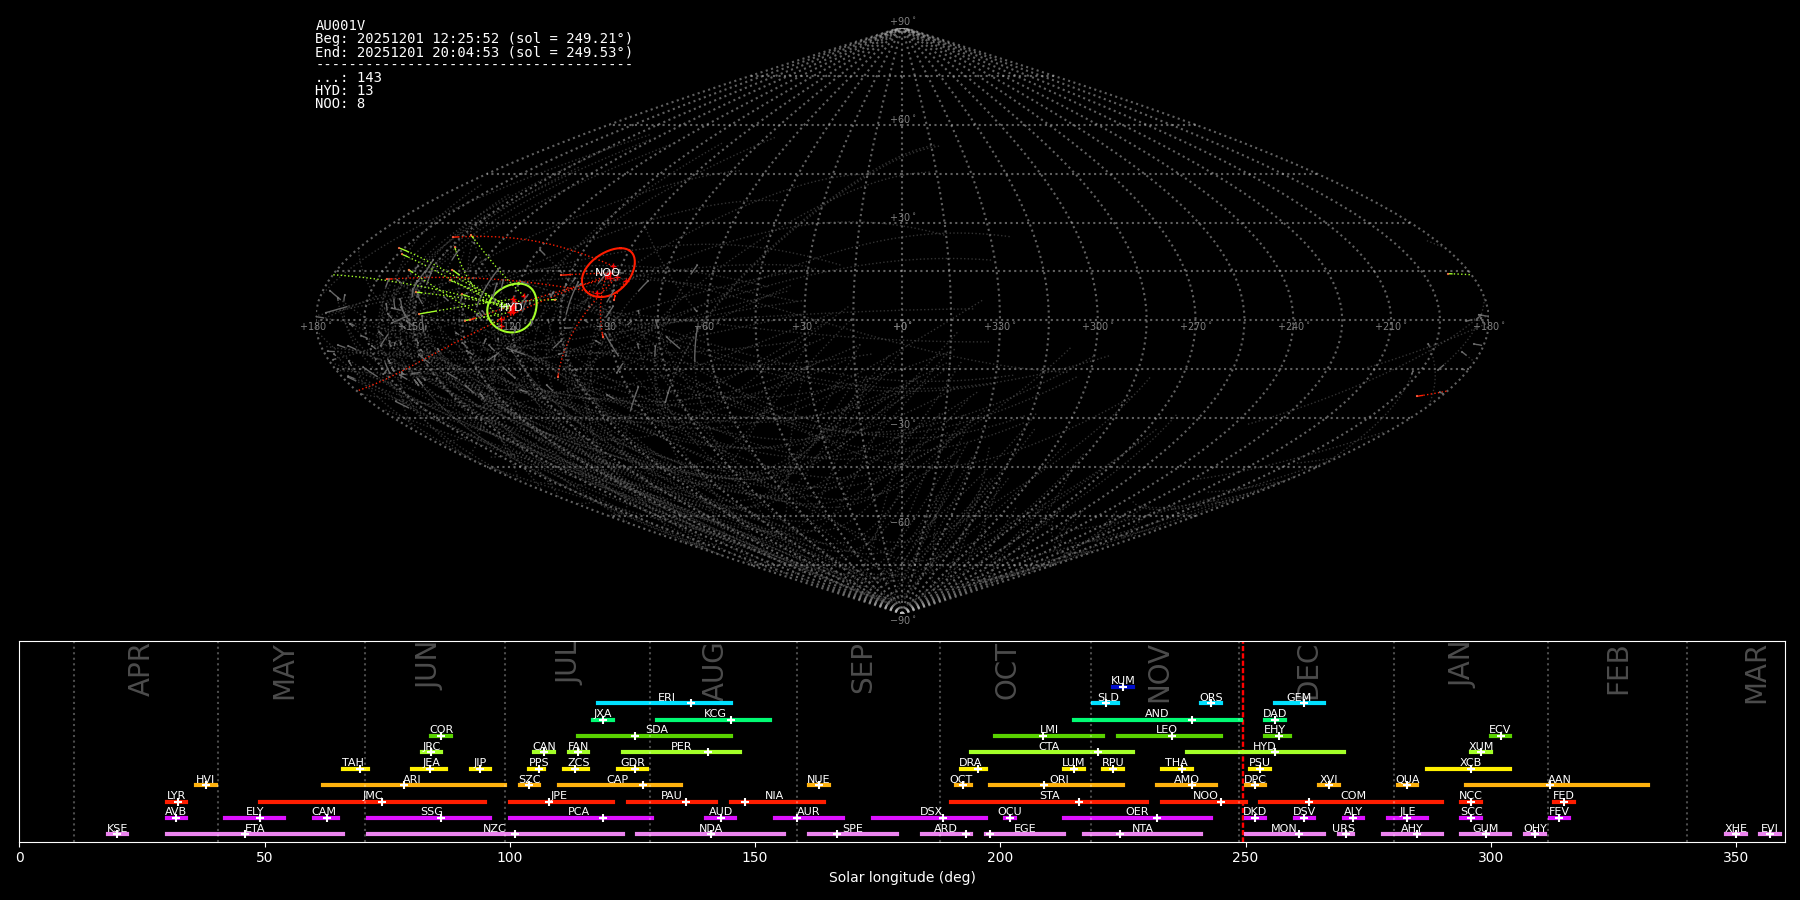
Task: Click the 'Solar longitude (deg)' axis label
Action: pos(902,878)
